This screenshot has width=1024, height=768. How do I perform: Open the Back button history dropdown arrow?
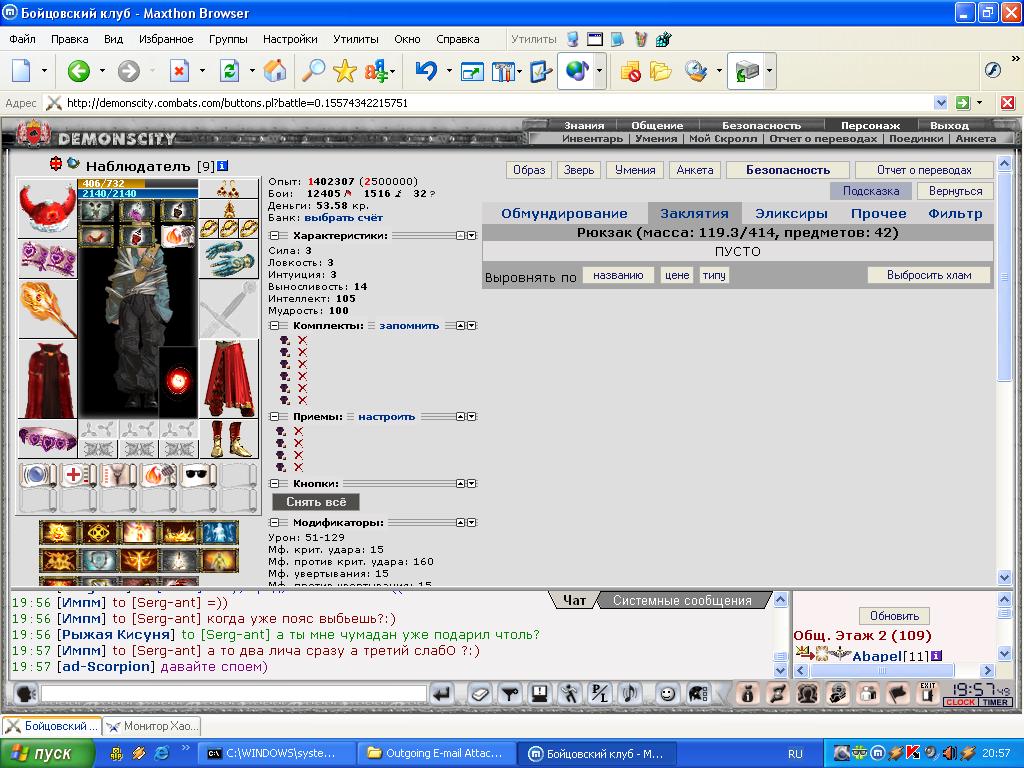102,71
